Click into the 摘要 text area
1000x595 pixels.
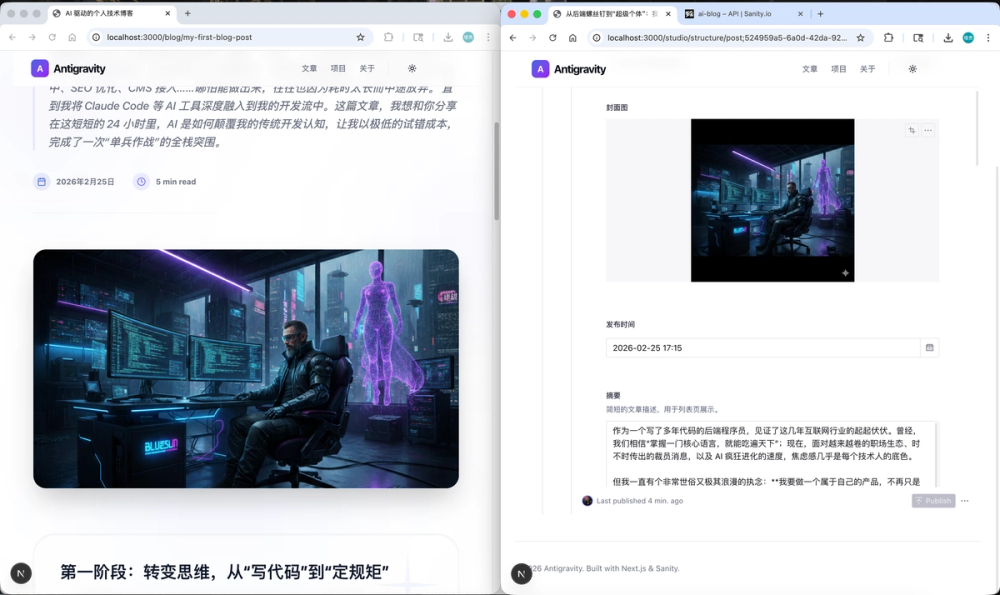[x=772, y=454]
